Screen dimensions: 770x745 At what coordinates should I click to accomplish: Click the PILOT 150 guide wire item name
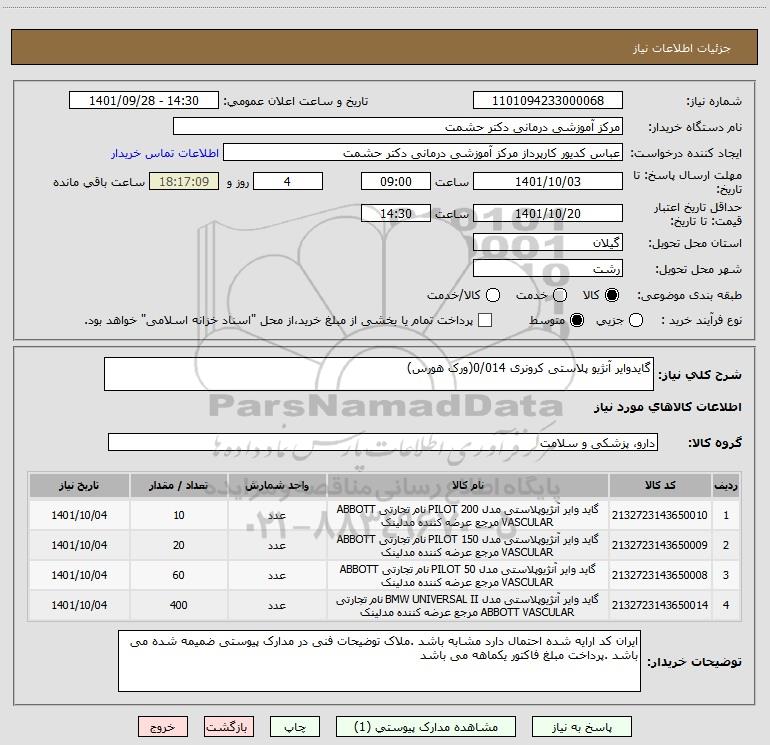coord(468,546)
